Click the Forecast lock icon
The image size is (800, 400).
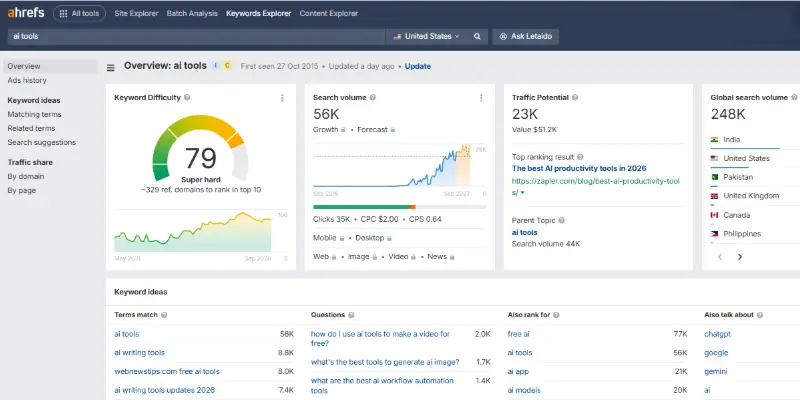point(392,130)
